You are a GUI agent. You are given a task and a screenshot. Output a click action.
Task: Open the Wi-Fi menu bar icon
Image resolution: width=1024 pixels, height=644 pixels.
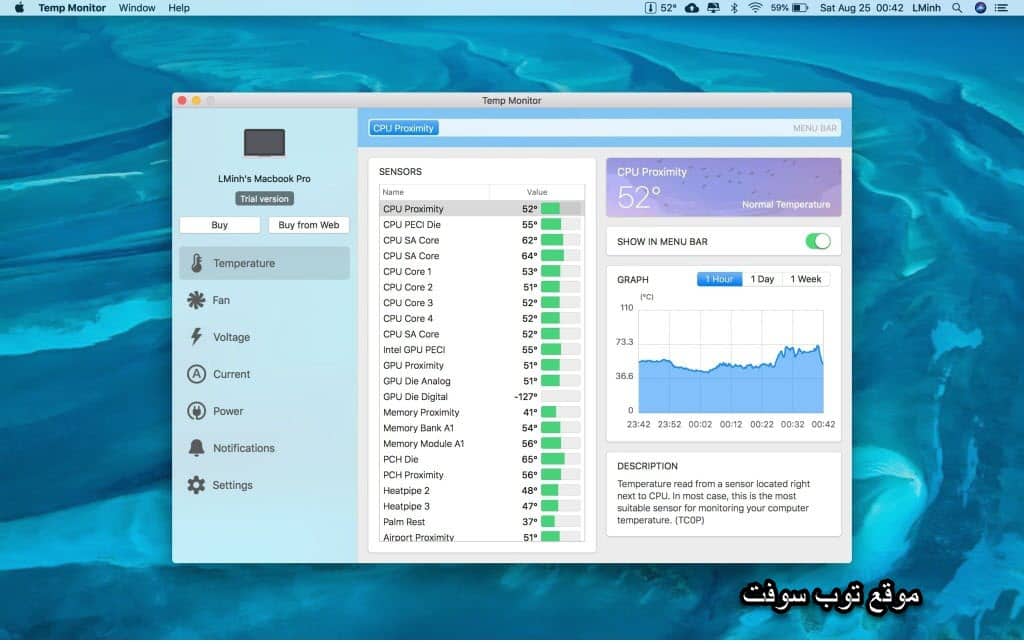pos(755,8)
